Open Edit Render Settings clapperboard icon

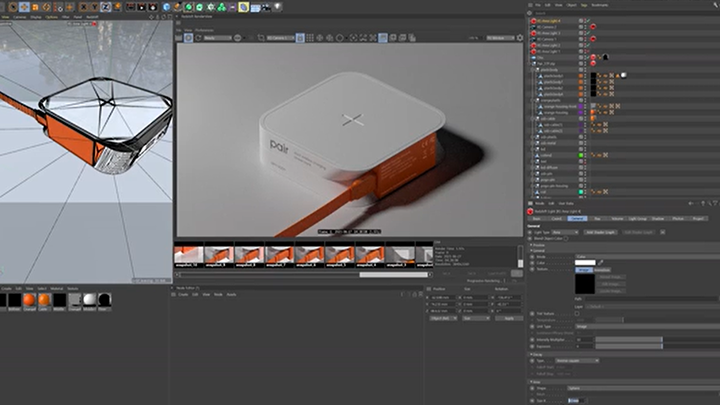pos(153,7)
